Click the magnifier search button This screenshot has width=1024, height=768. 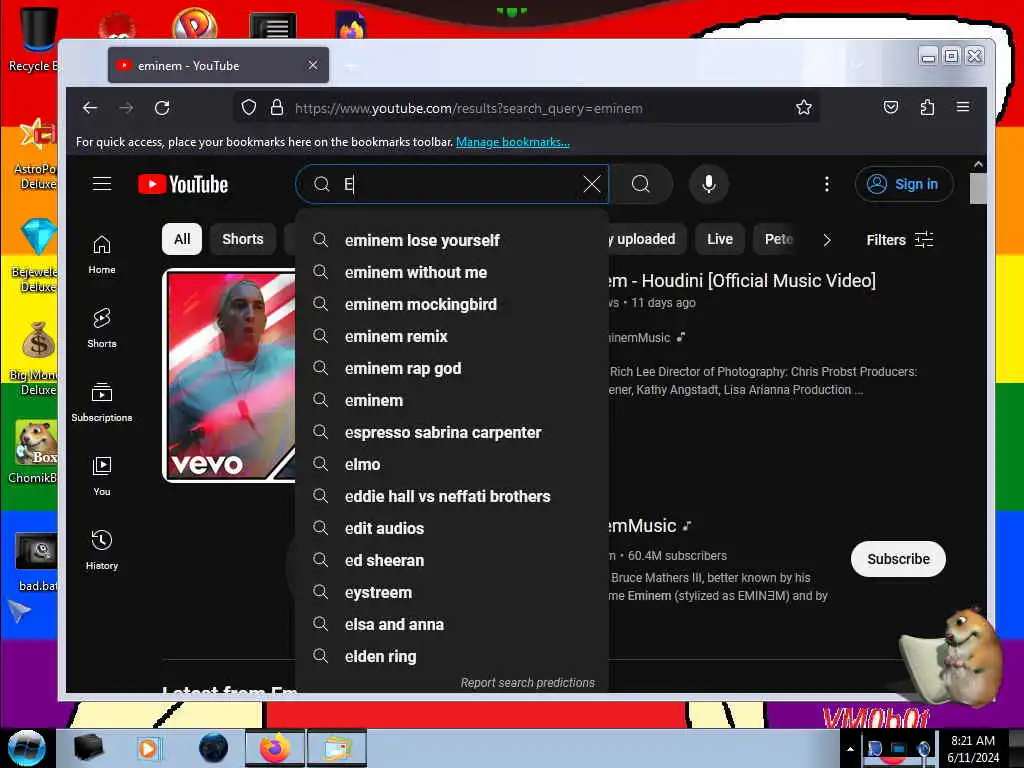point(641,184)
